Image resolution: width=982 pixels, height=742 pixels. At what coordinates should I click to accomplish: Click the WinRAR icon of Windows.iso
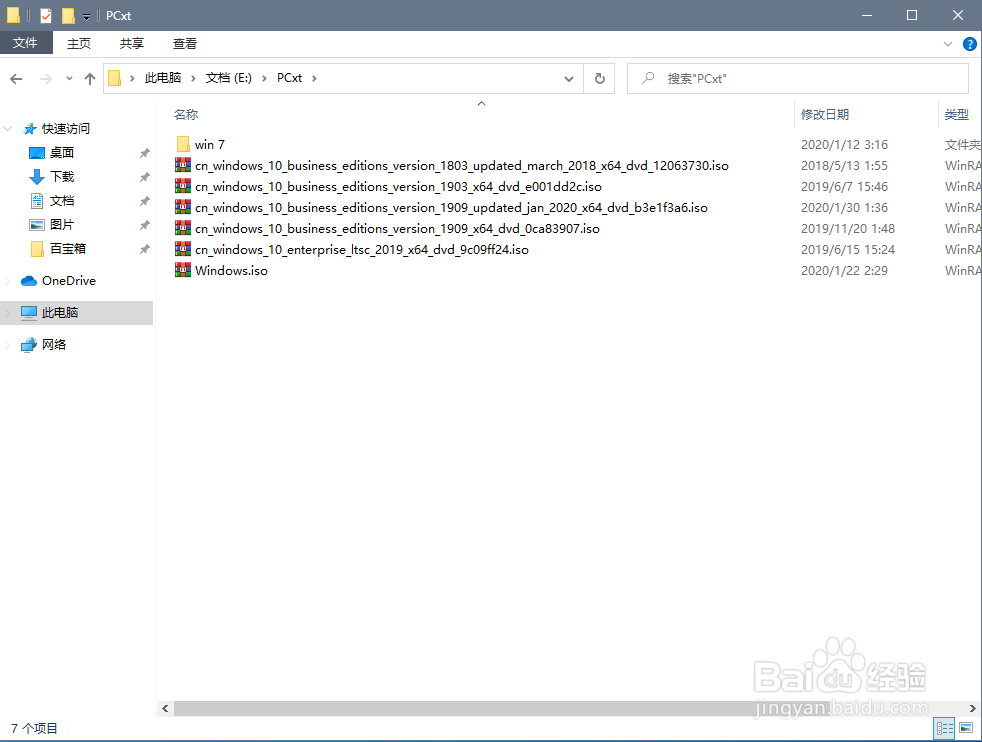click(183, 270)
